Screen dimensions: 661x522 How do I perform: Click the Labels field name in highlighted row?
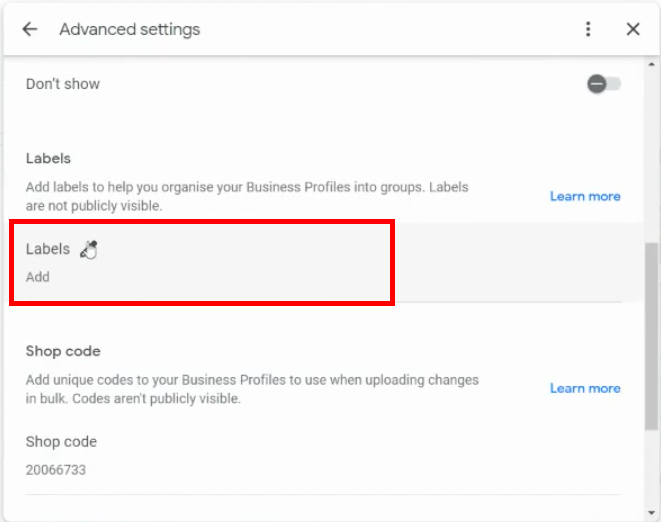(x=48, y=249)
